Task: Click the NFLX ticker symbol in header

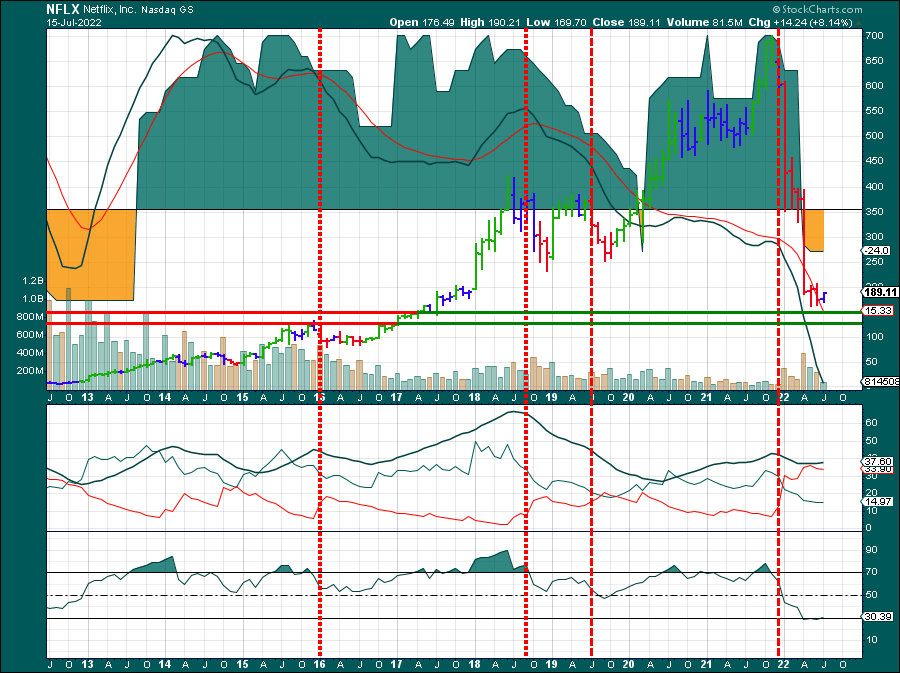Action: [62, 7]
